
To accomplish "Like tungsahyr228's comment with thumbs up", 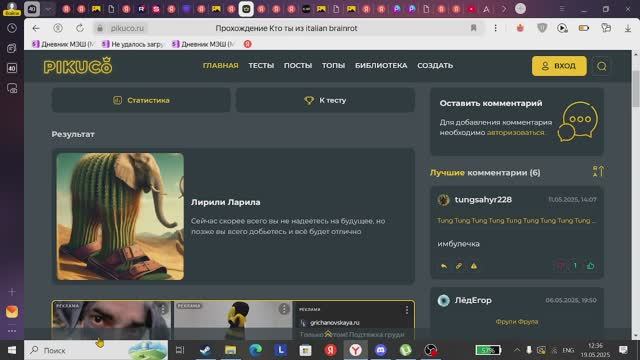I will [590, 266].
